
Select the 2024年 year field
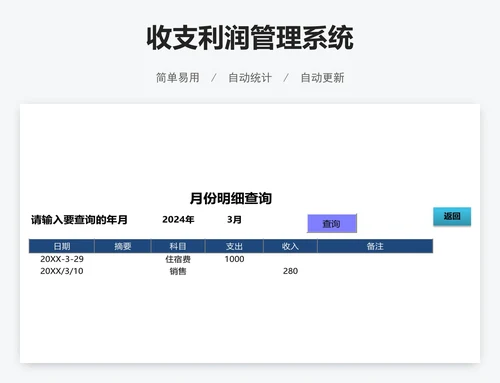[178, 219]
